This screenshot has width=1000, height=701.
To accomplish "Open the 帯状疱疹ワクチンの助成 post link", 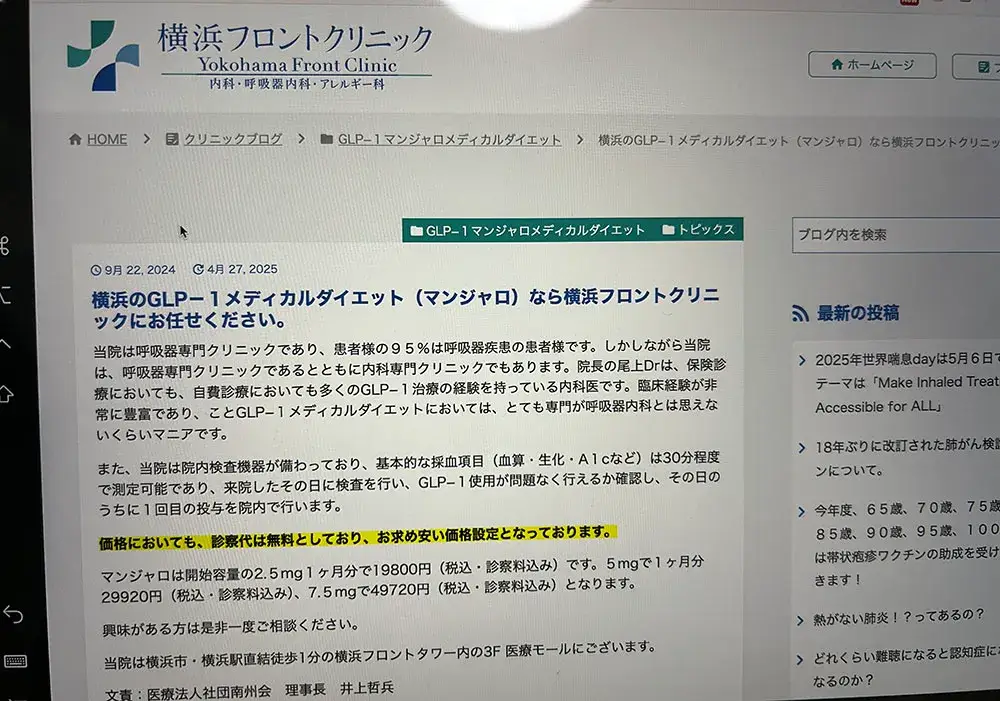I will (x=906, y=543).
